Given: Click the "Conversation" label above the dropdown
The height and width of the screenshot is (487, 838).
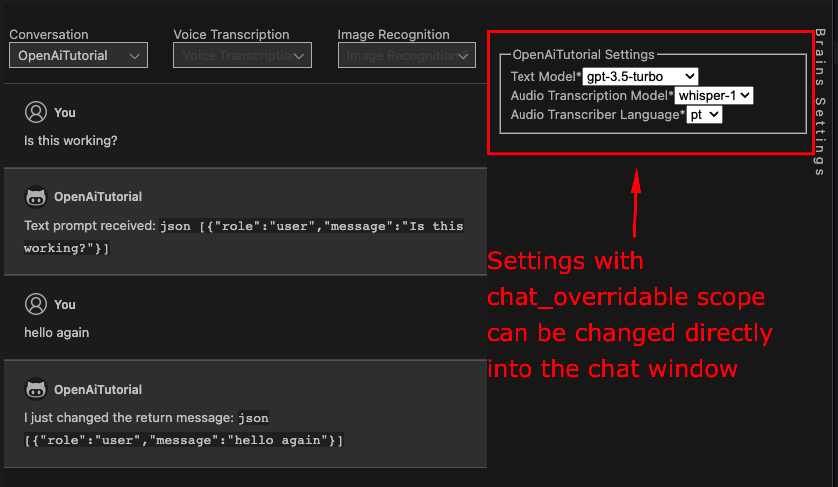Looking at the screenshot, I should pos(49,34).
